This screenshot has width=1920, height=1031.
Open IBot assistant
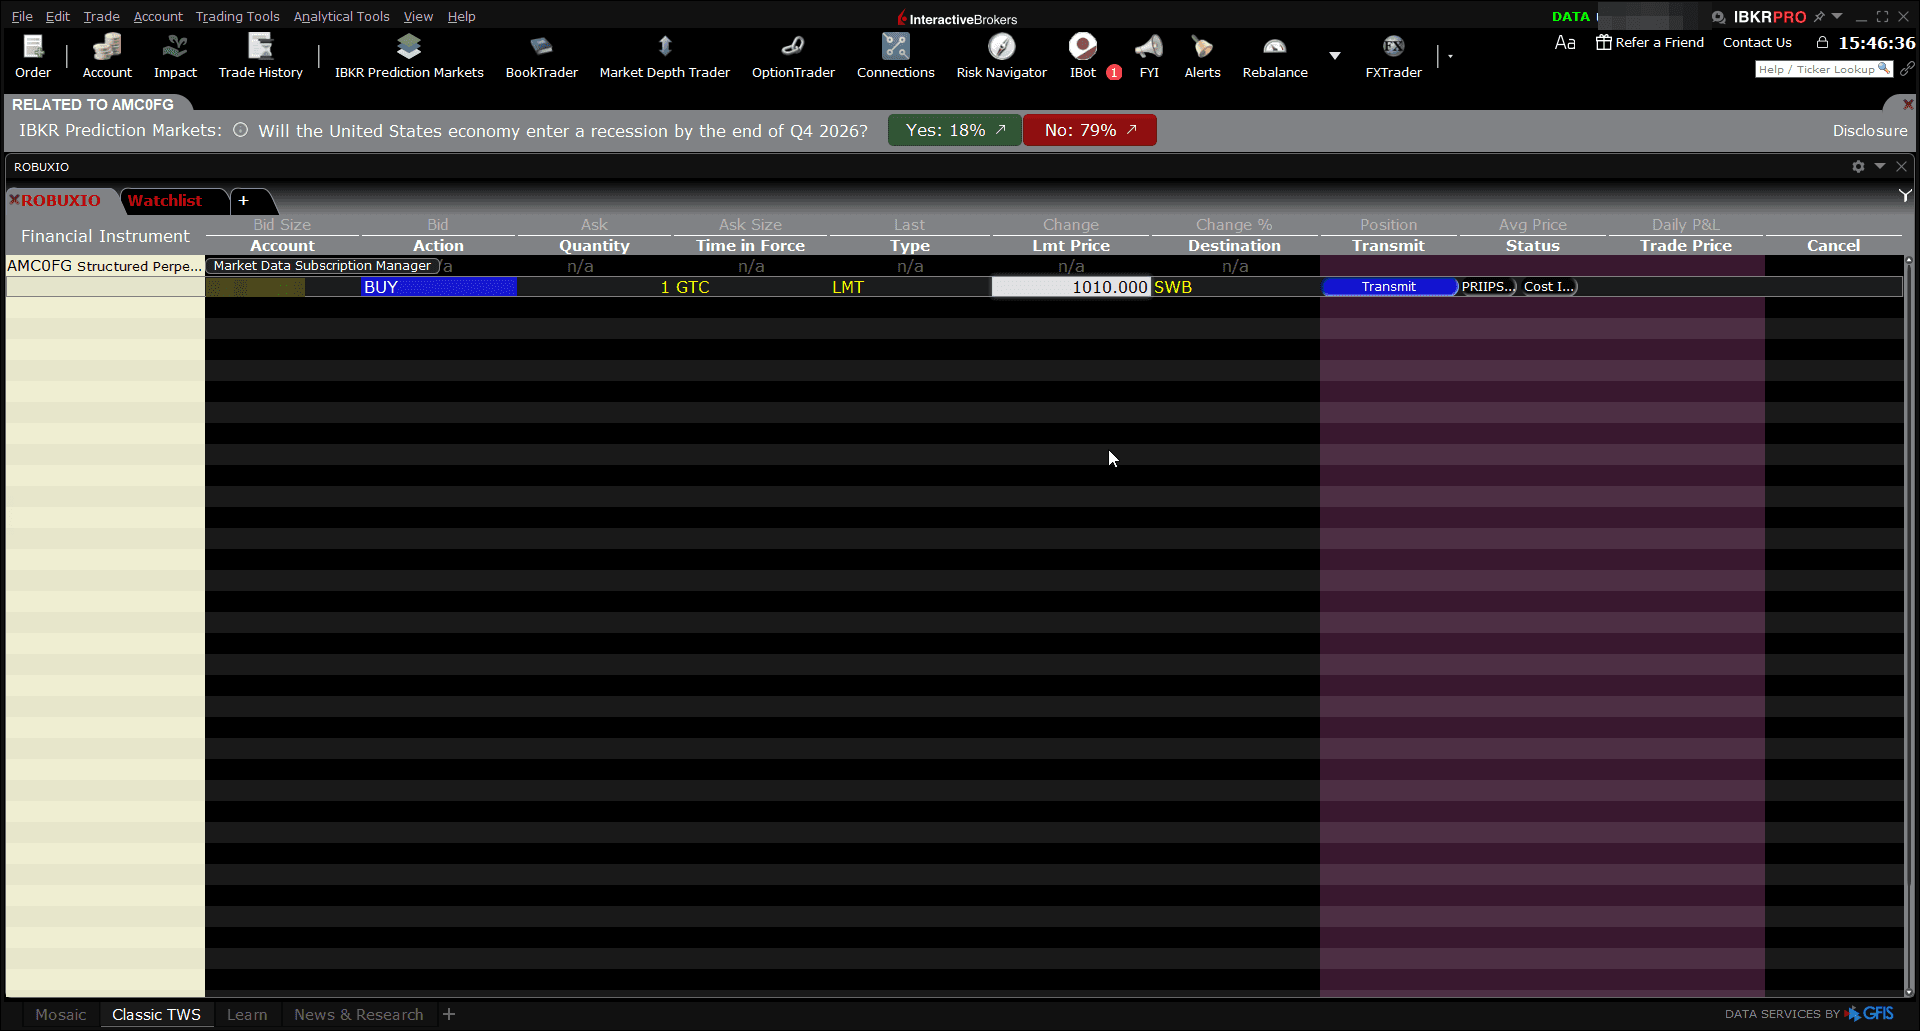(x=1083, y=57)
